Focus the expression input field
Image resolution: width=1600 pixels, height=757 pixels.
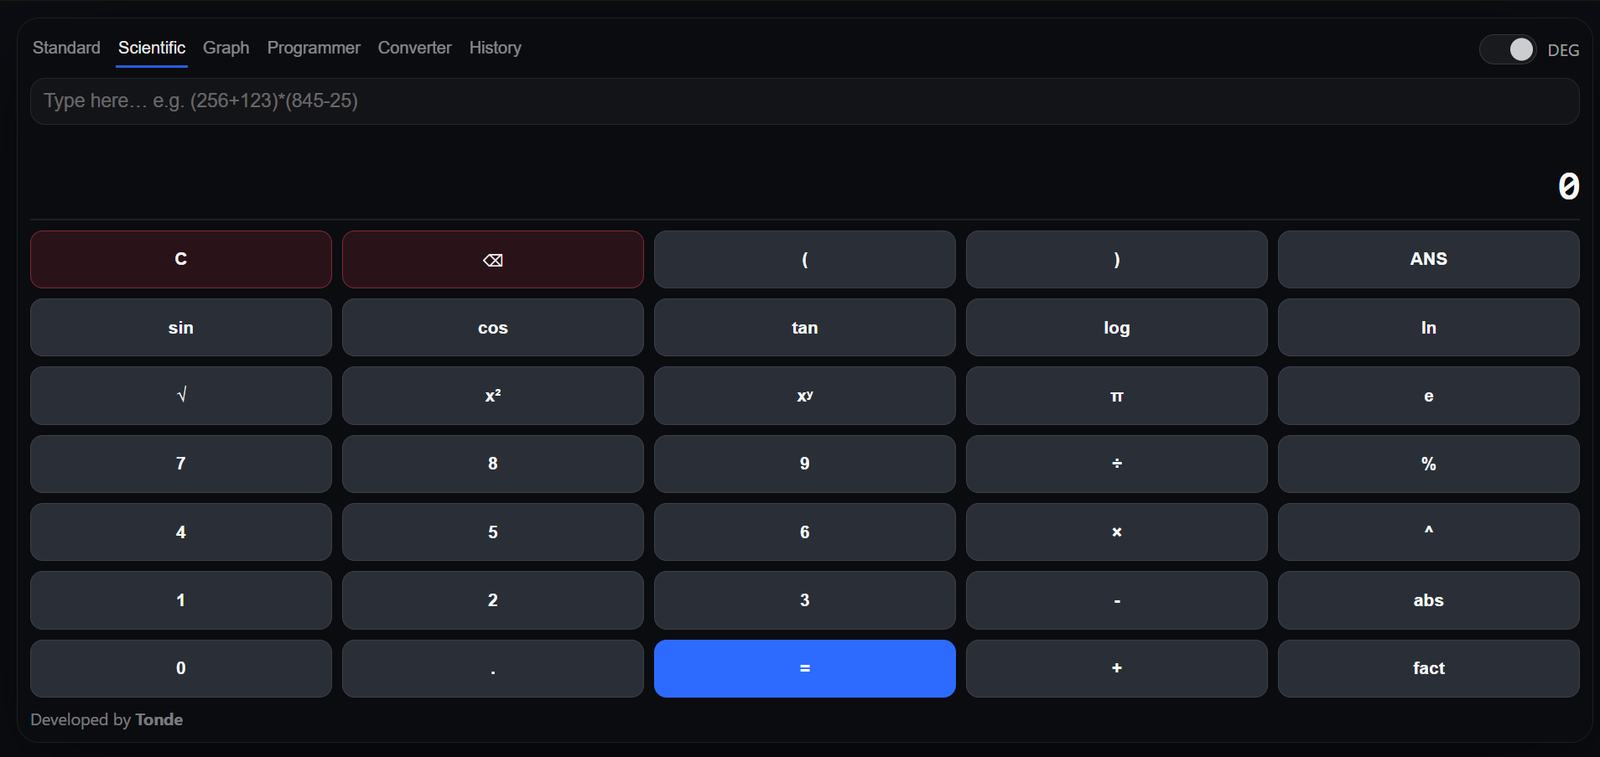(x=805, y=101)
